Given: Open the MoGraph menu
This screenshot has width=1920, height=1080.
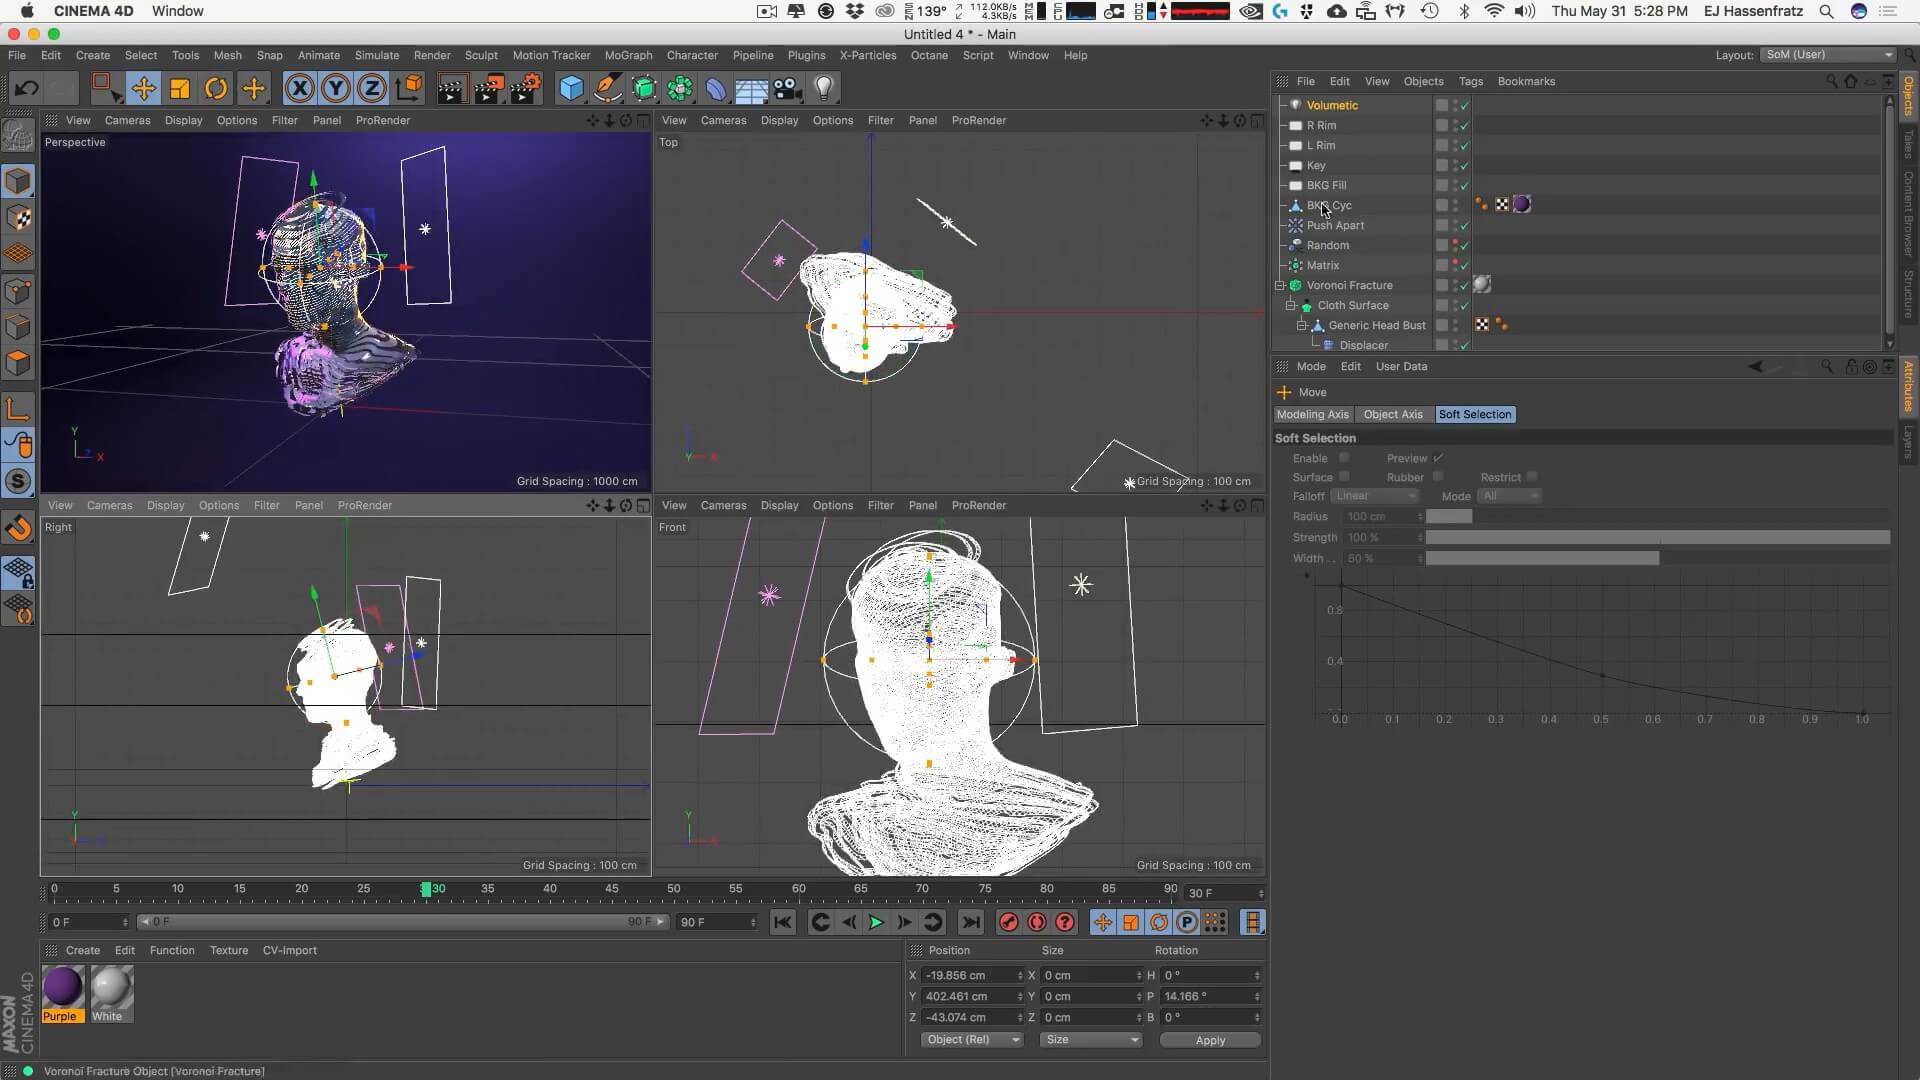Looking at the screenshot, I should tap(628, 55).
